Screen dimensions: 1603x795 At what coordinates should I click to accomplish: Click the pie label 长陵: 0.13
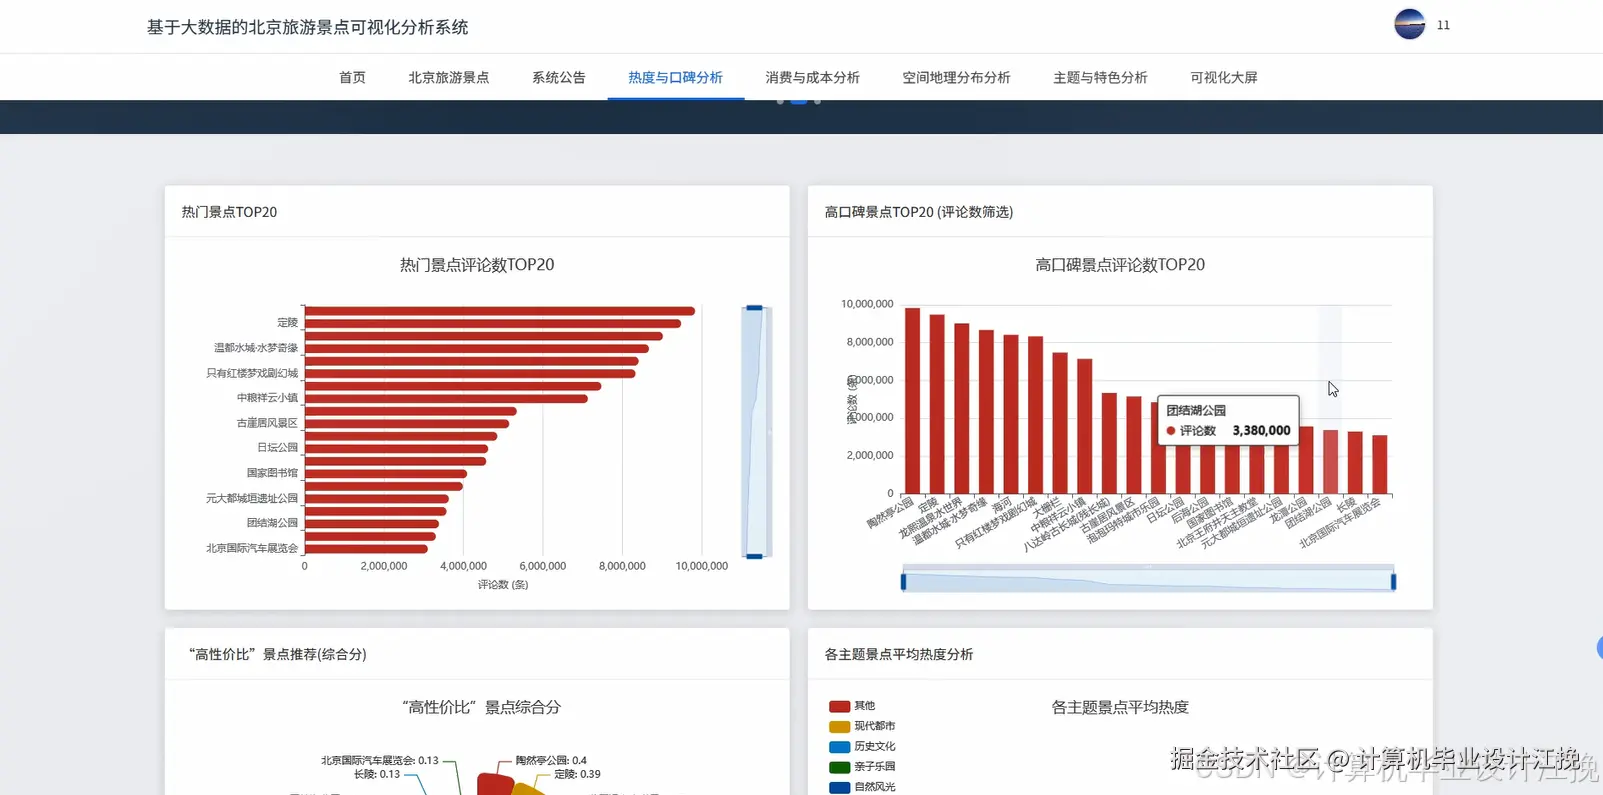pos(377,774)
